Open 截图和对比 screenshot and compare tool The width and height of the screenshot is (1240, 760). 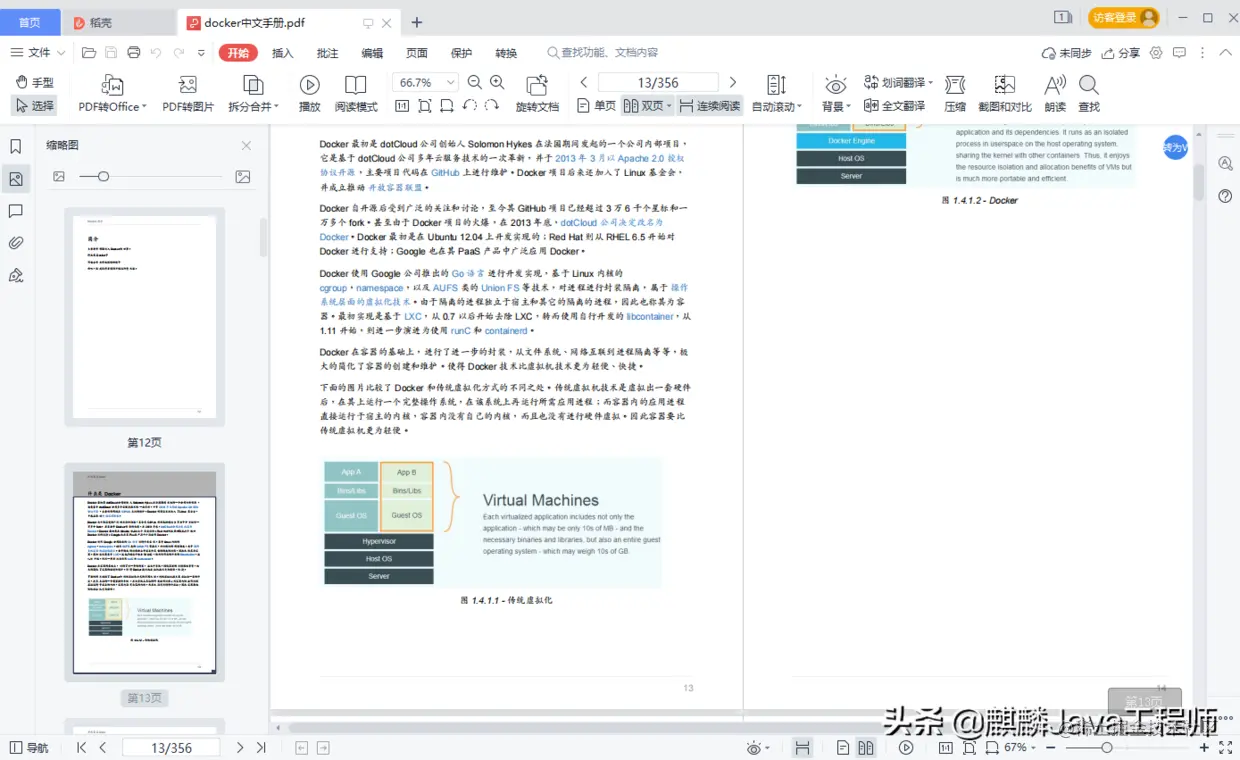1005,93
